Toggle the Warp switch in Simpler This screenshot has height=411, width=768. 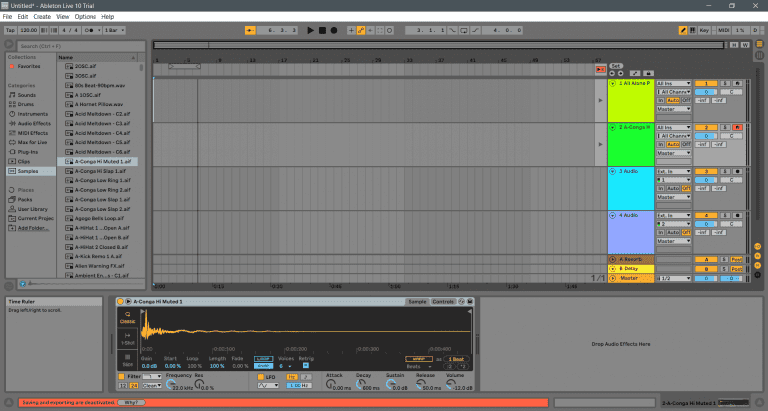419,359
